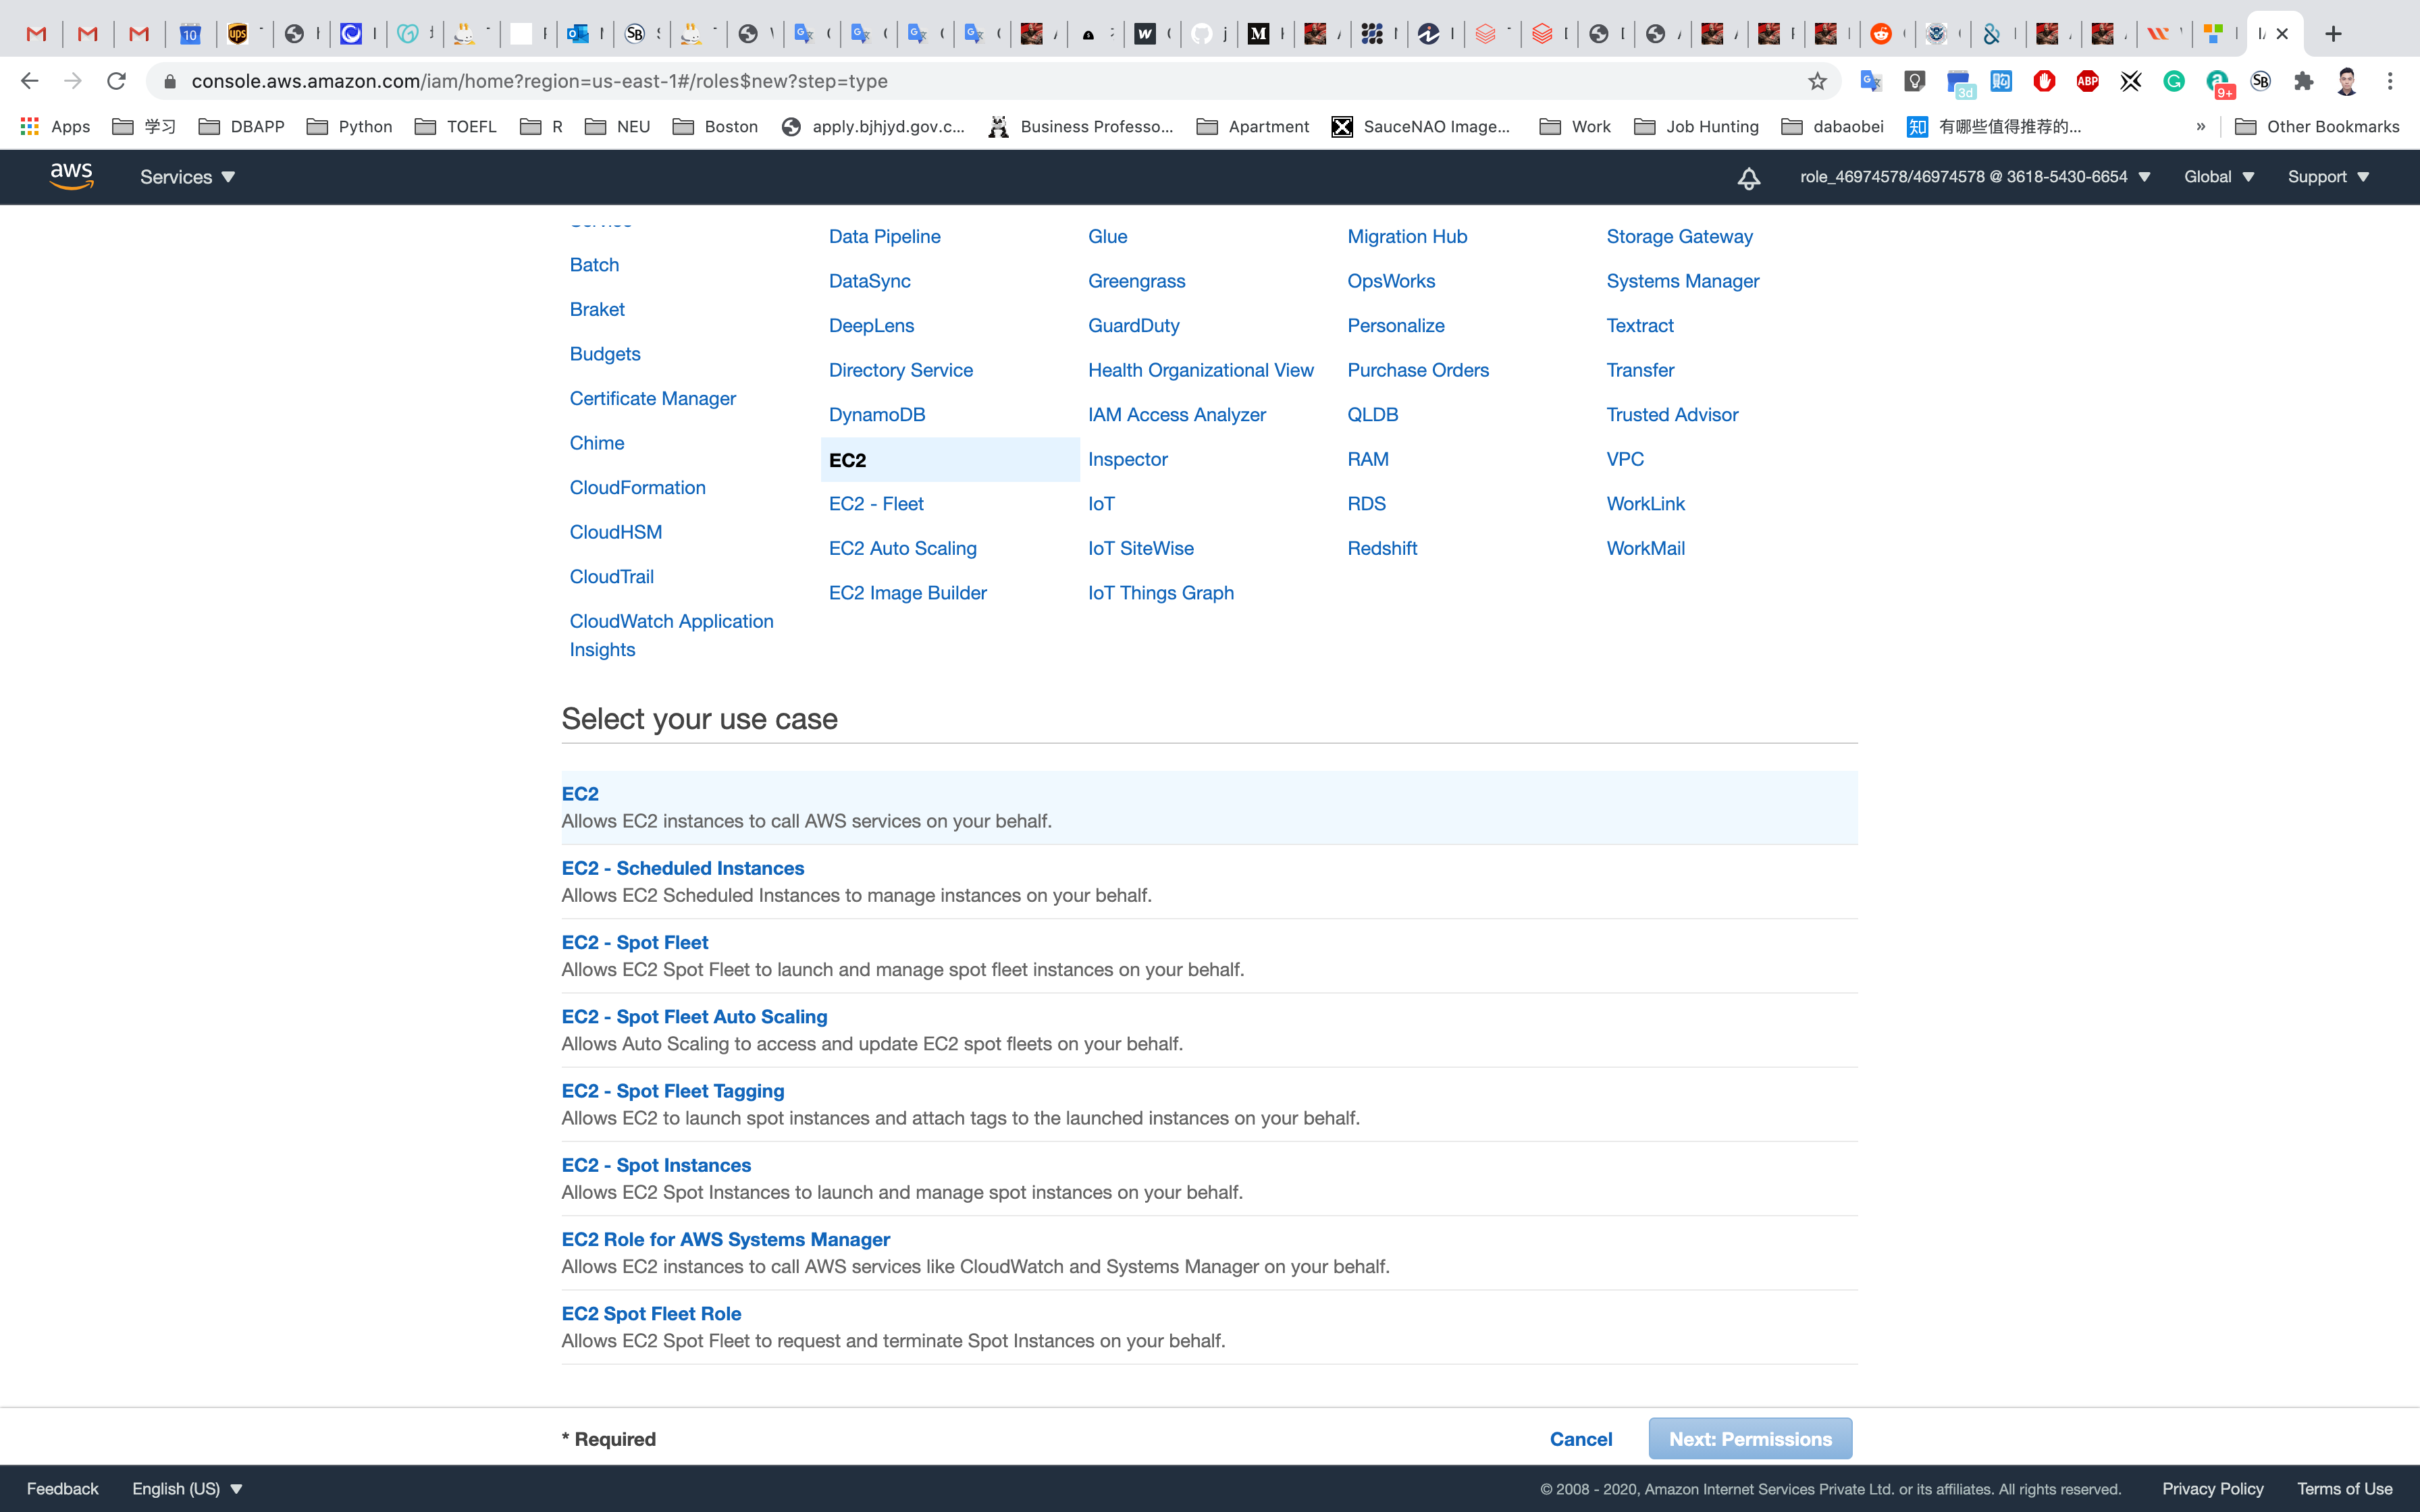Click the AWS logo home icon
Image resolution: width=2420 pixels, height=1512 pixels.
point(72,176)
